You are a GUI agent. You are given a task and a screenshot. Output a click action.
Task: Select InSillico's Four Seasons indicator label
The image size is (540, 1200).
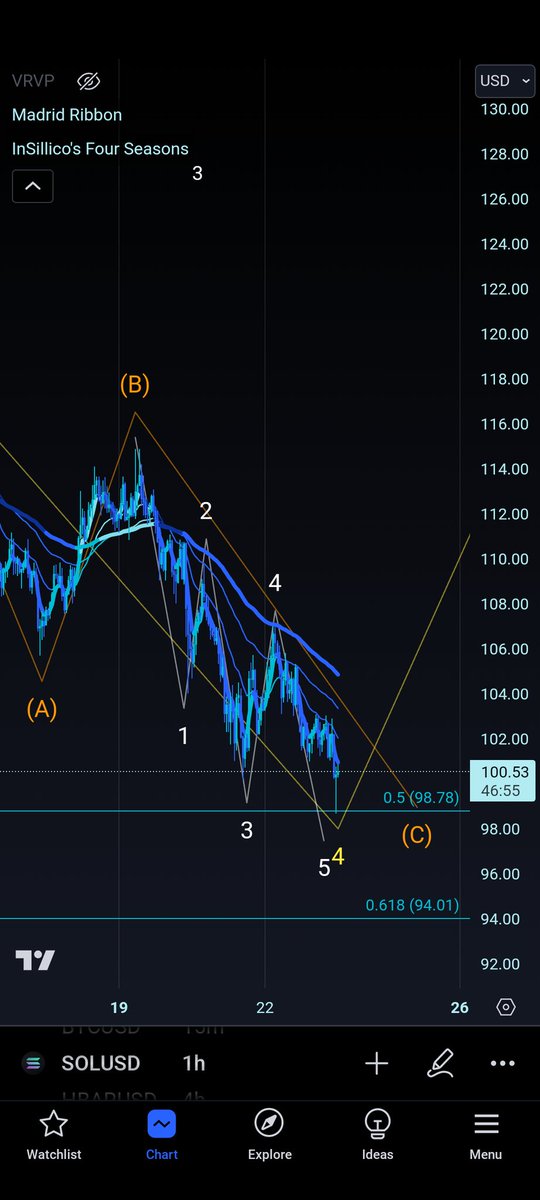(100, 149)
